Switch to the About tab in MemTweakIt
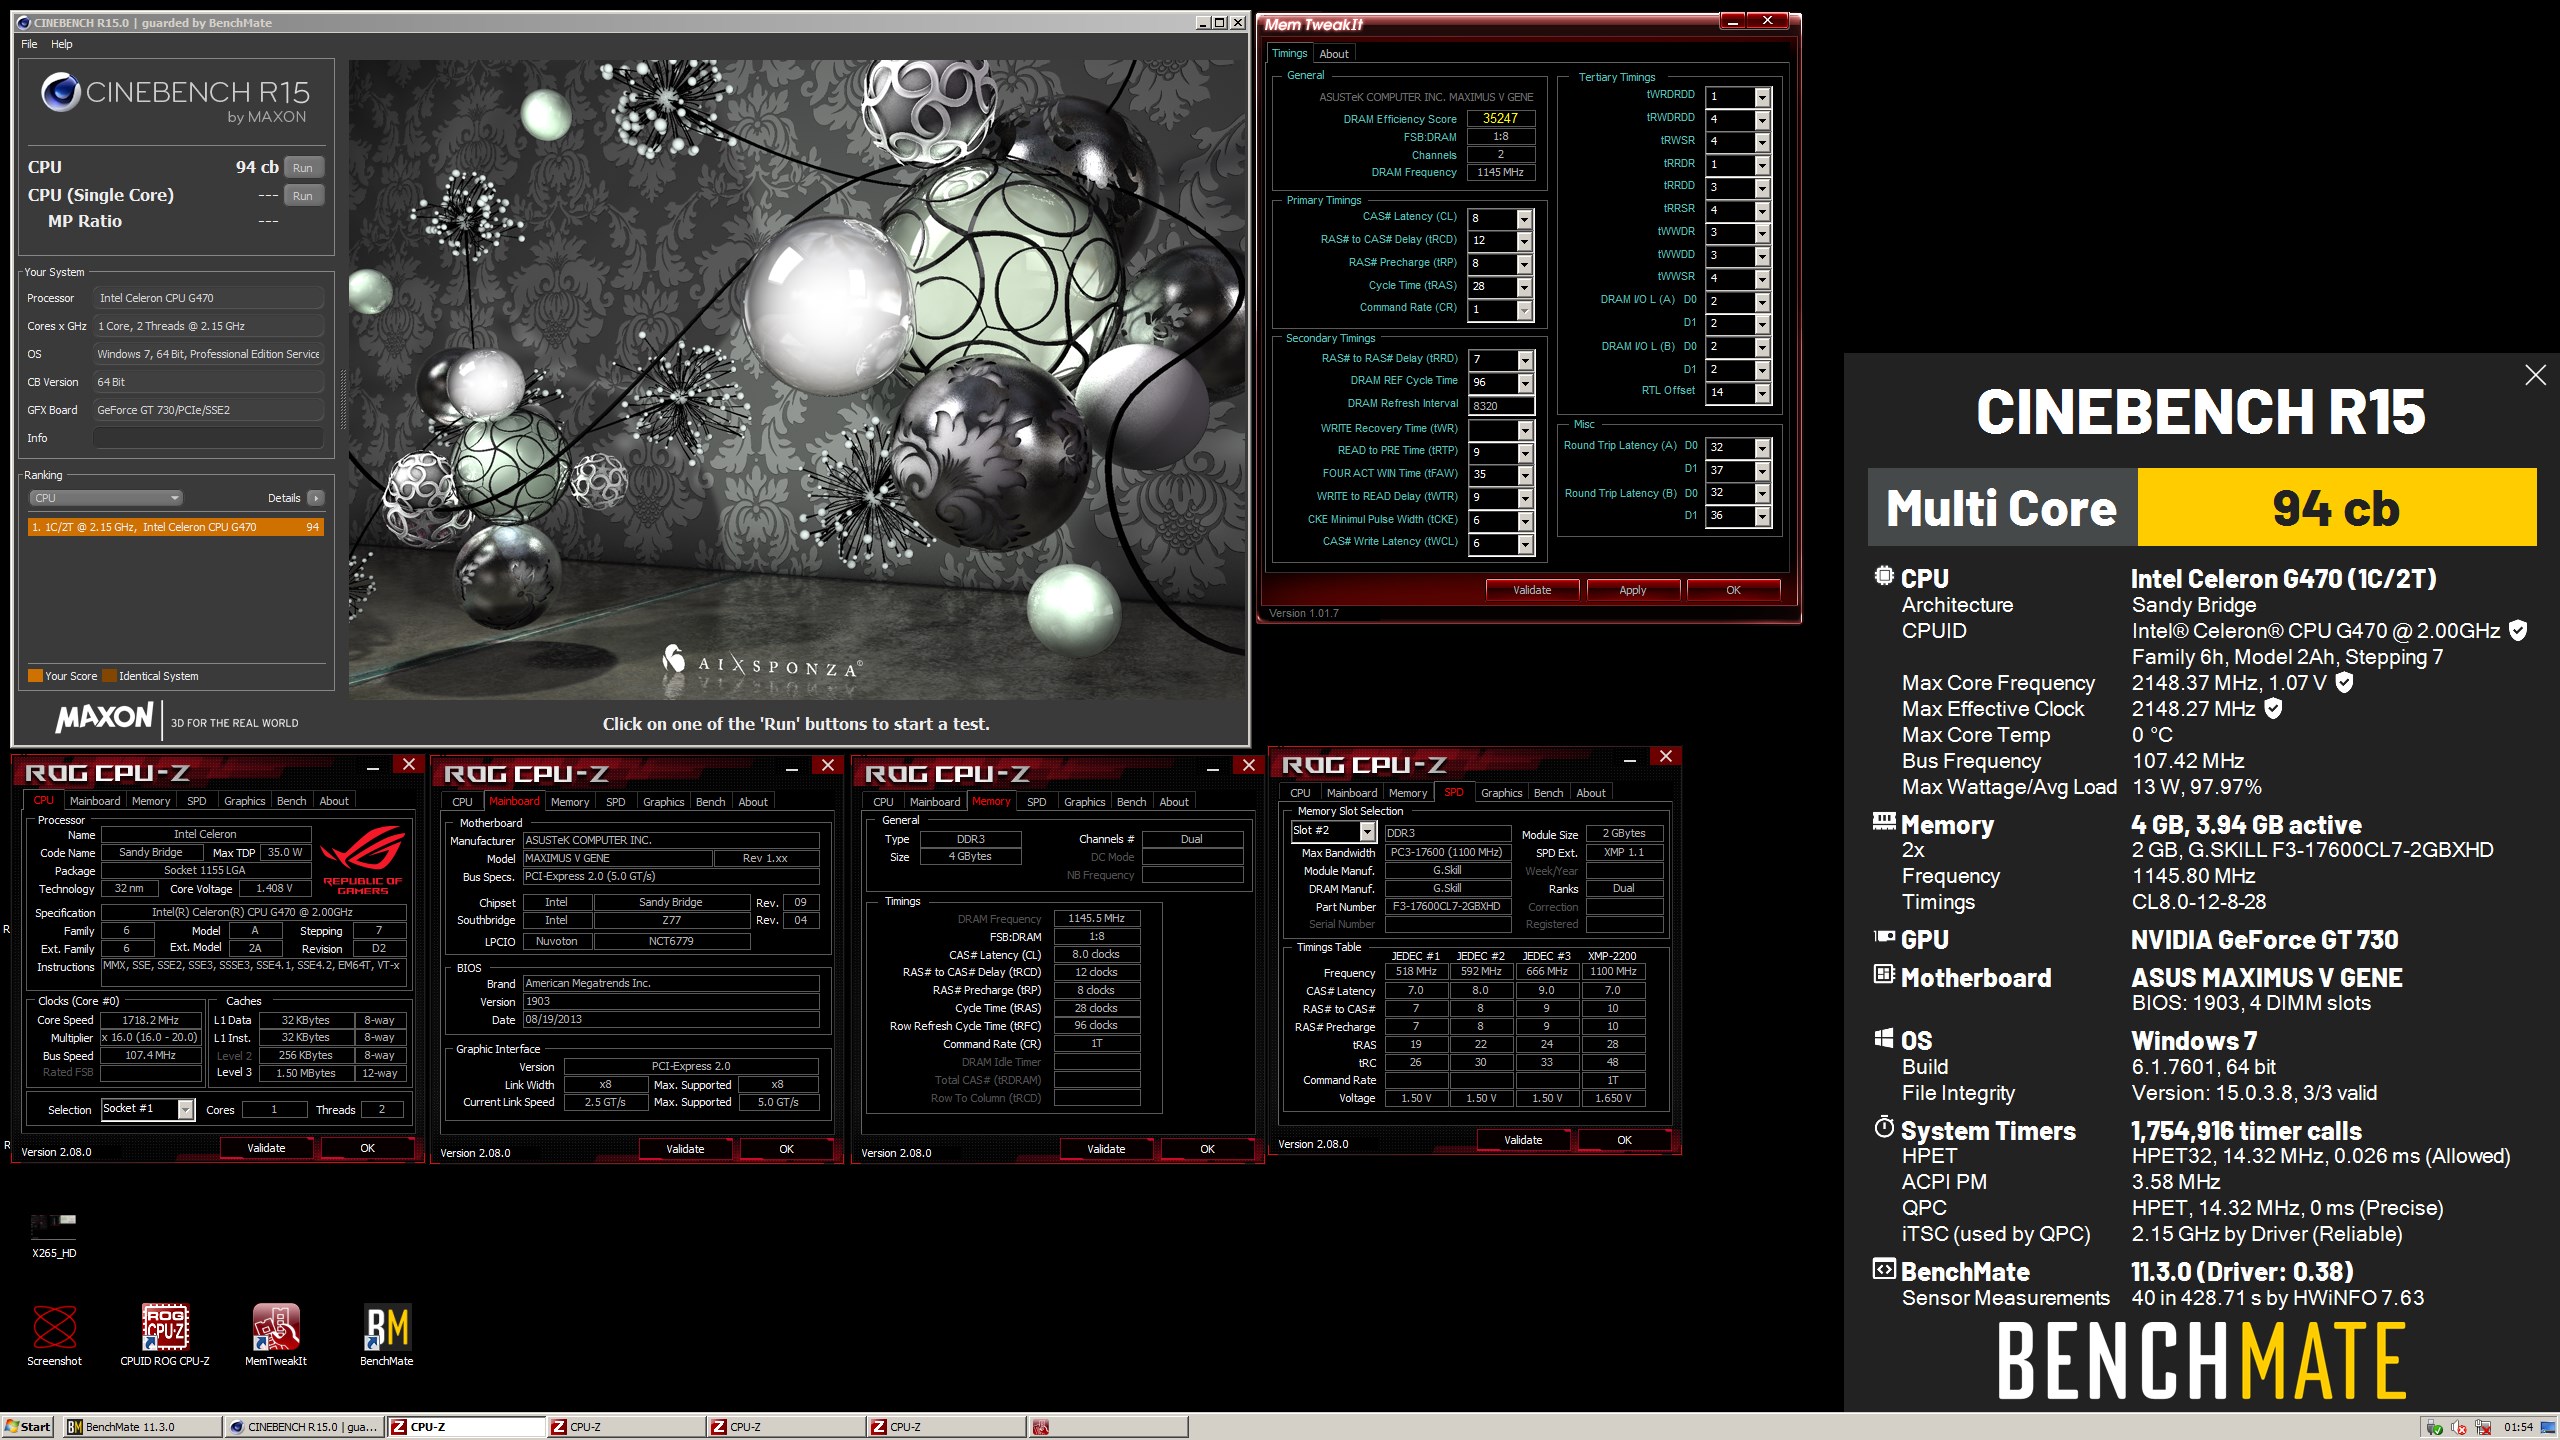 [x=1333, y=54]
